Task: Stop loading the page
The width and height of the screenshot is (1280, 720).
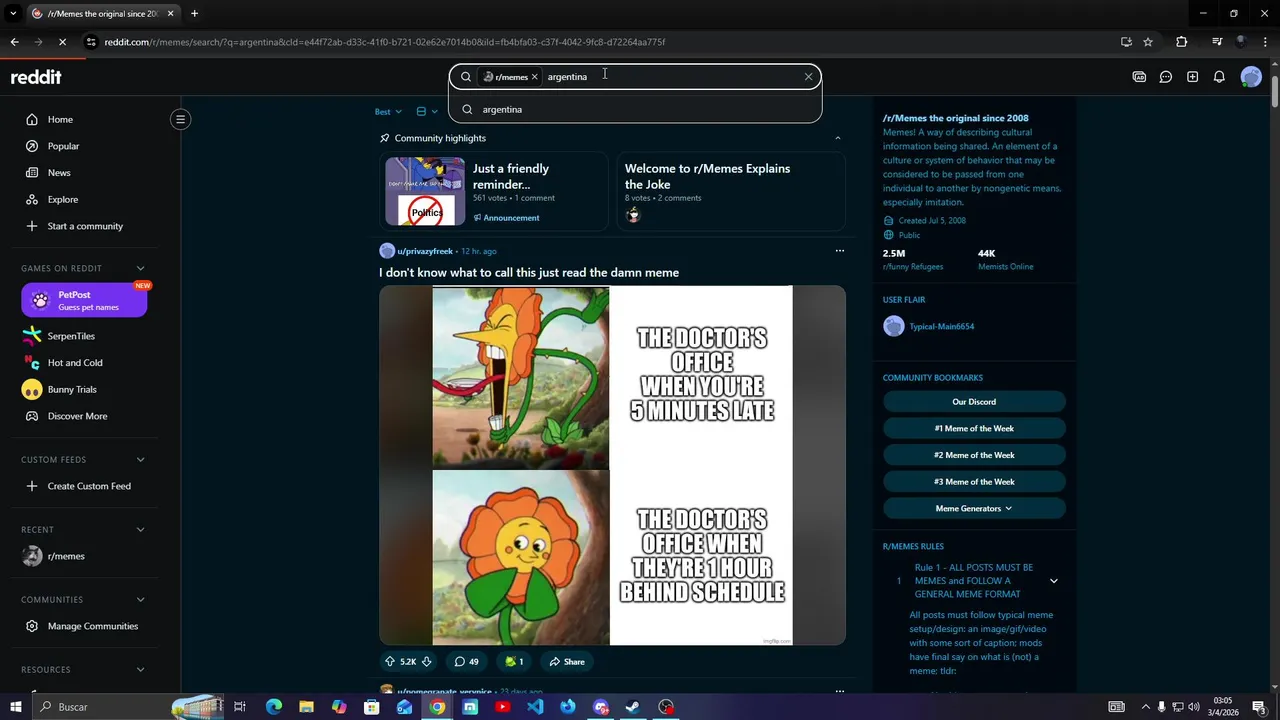Action: pyautogui.click(x=62, y=42)
